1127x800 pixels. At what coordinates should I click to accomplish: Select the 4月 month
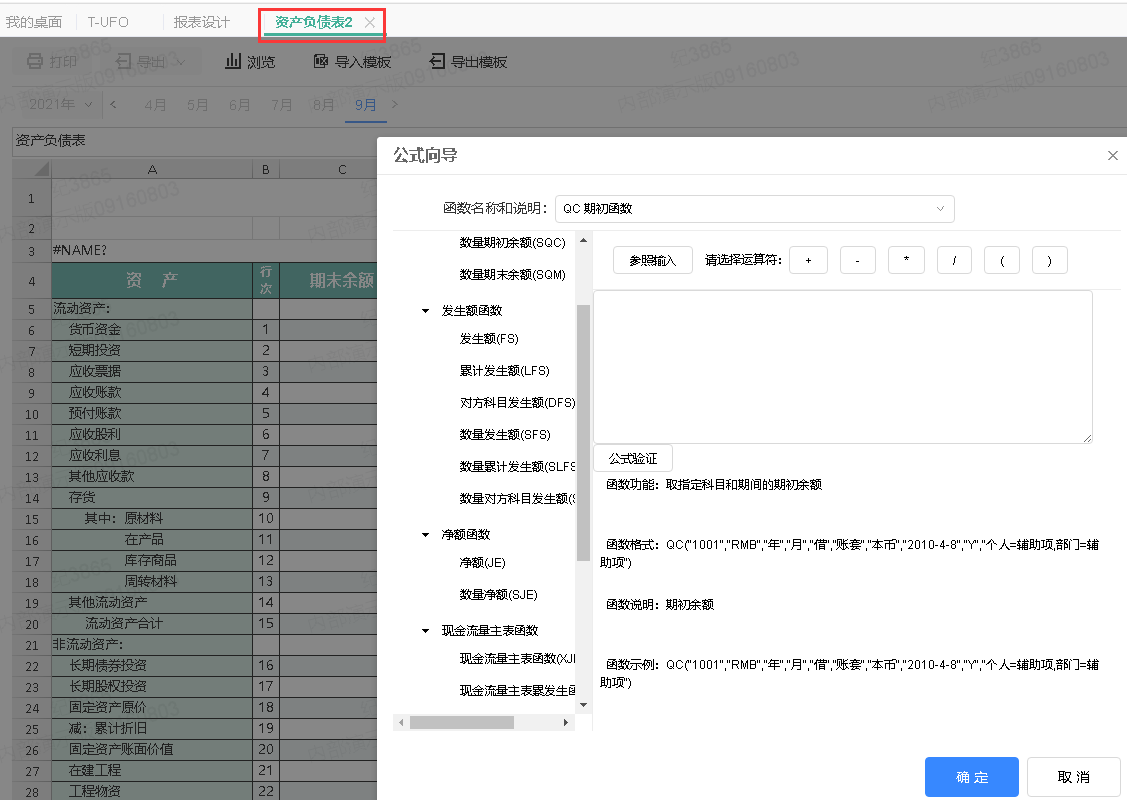click(155, 105)
